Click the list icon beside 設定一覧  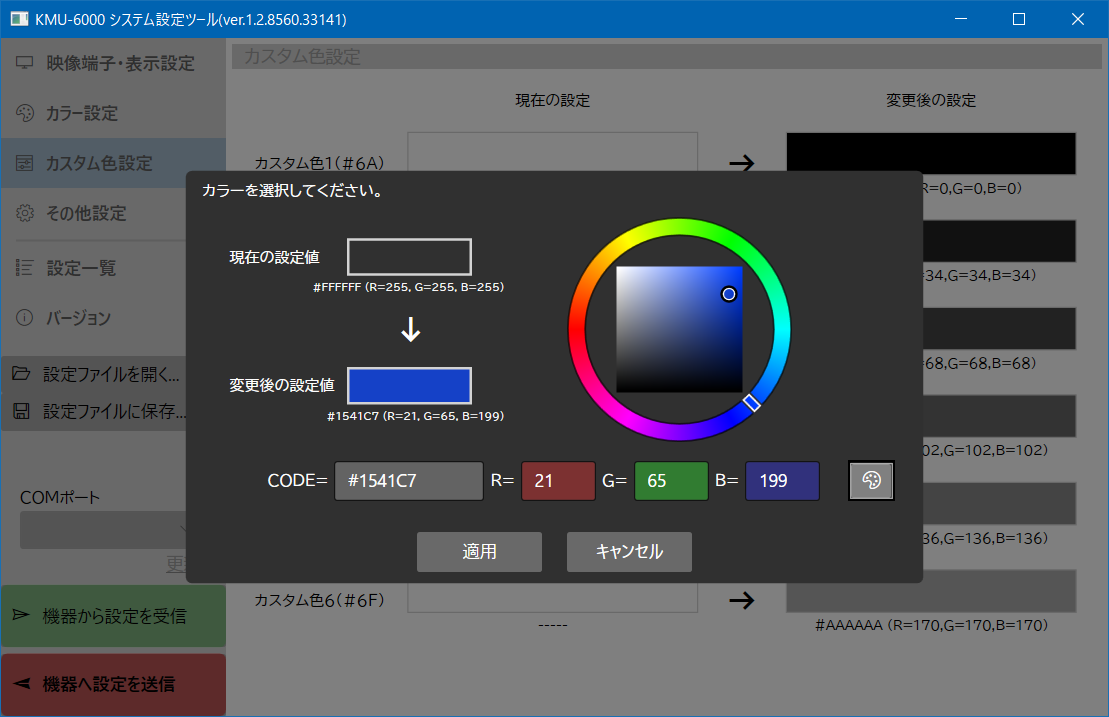click(25, 268)
